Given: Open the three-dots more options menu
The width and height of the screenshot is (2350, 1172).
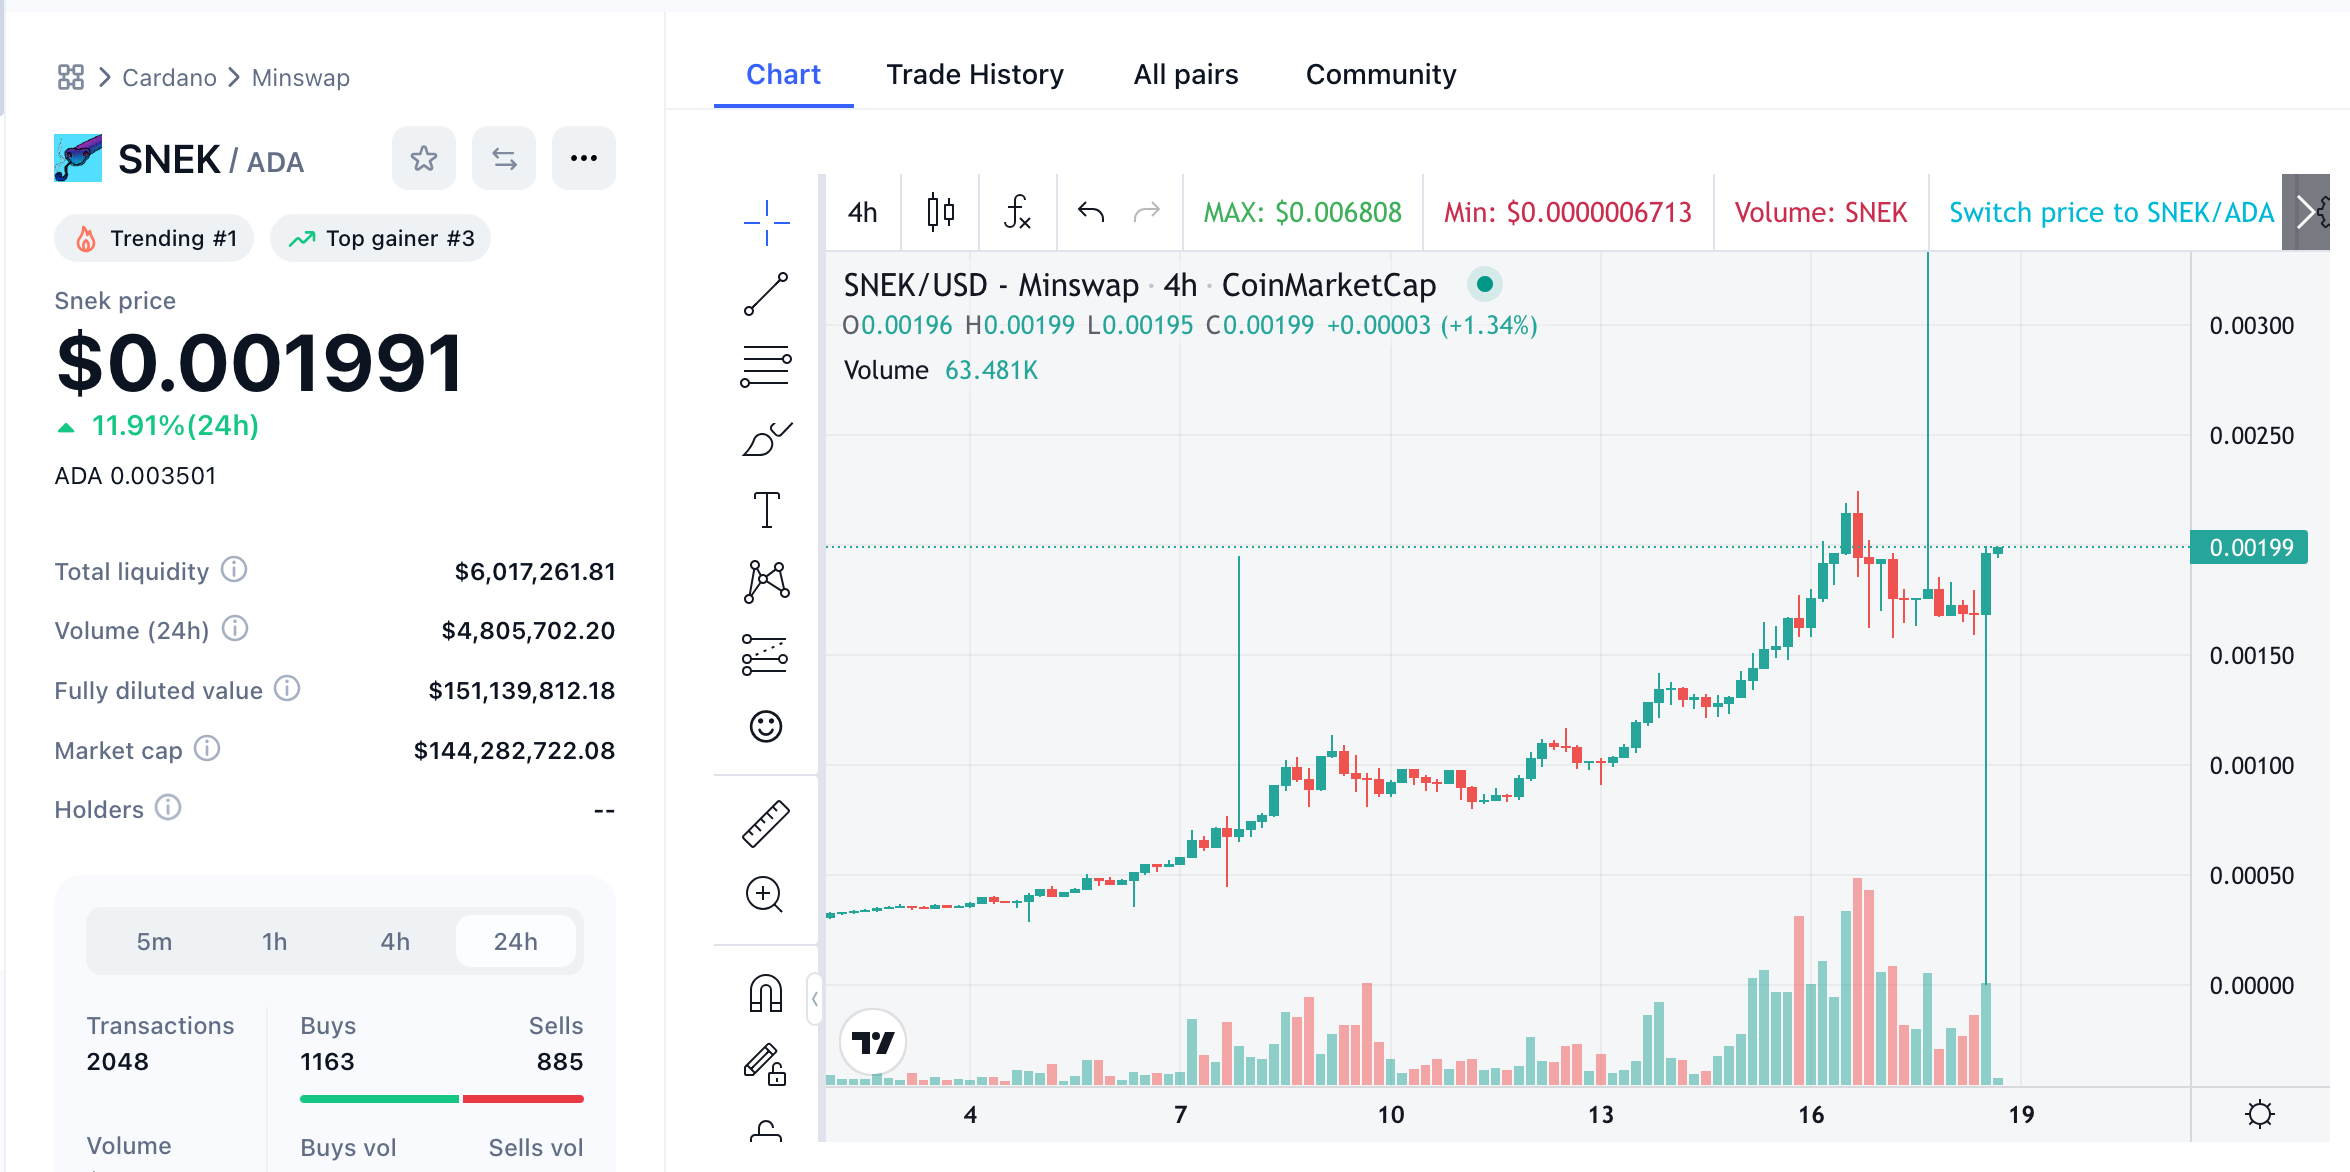Looking at the screenshot, I should pyautogui.click(x=584, y=158).
